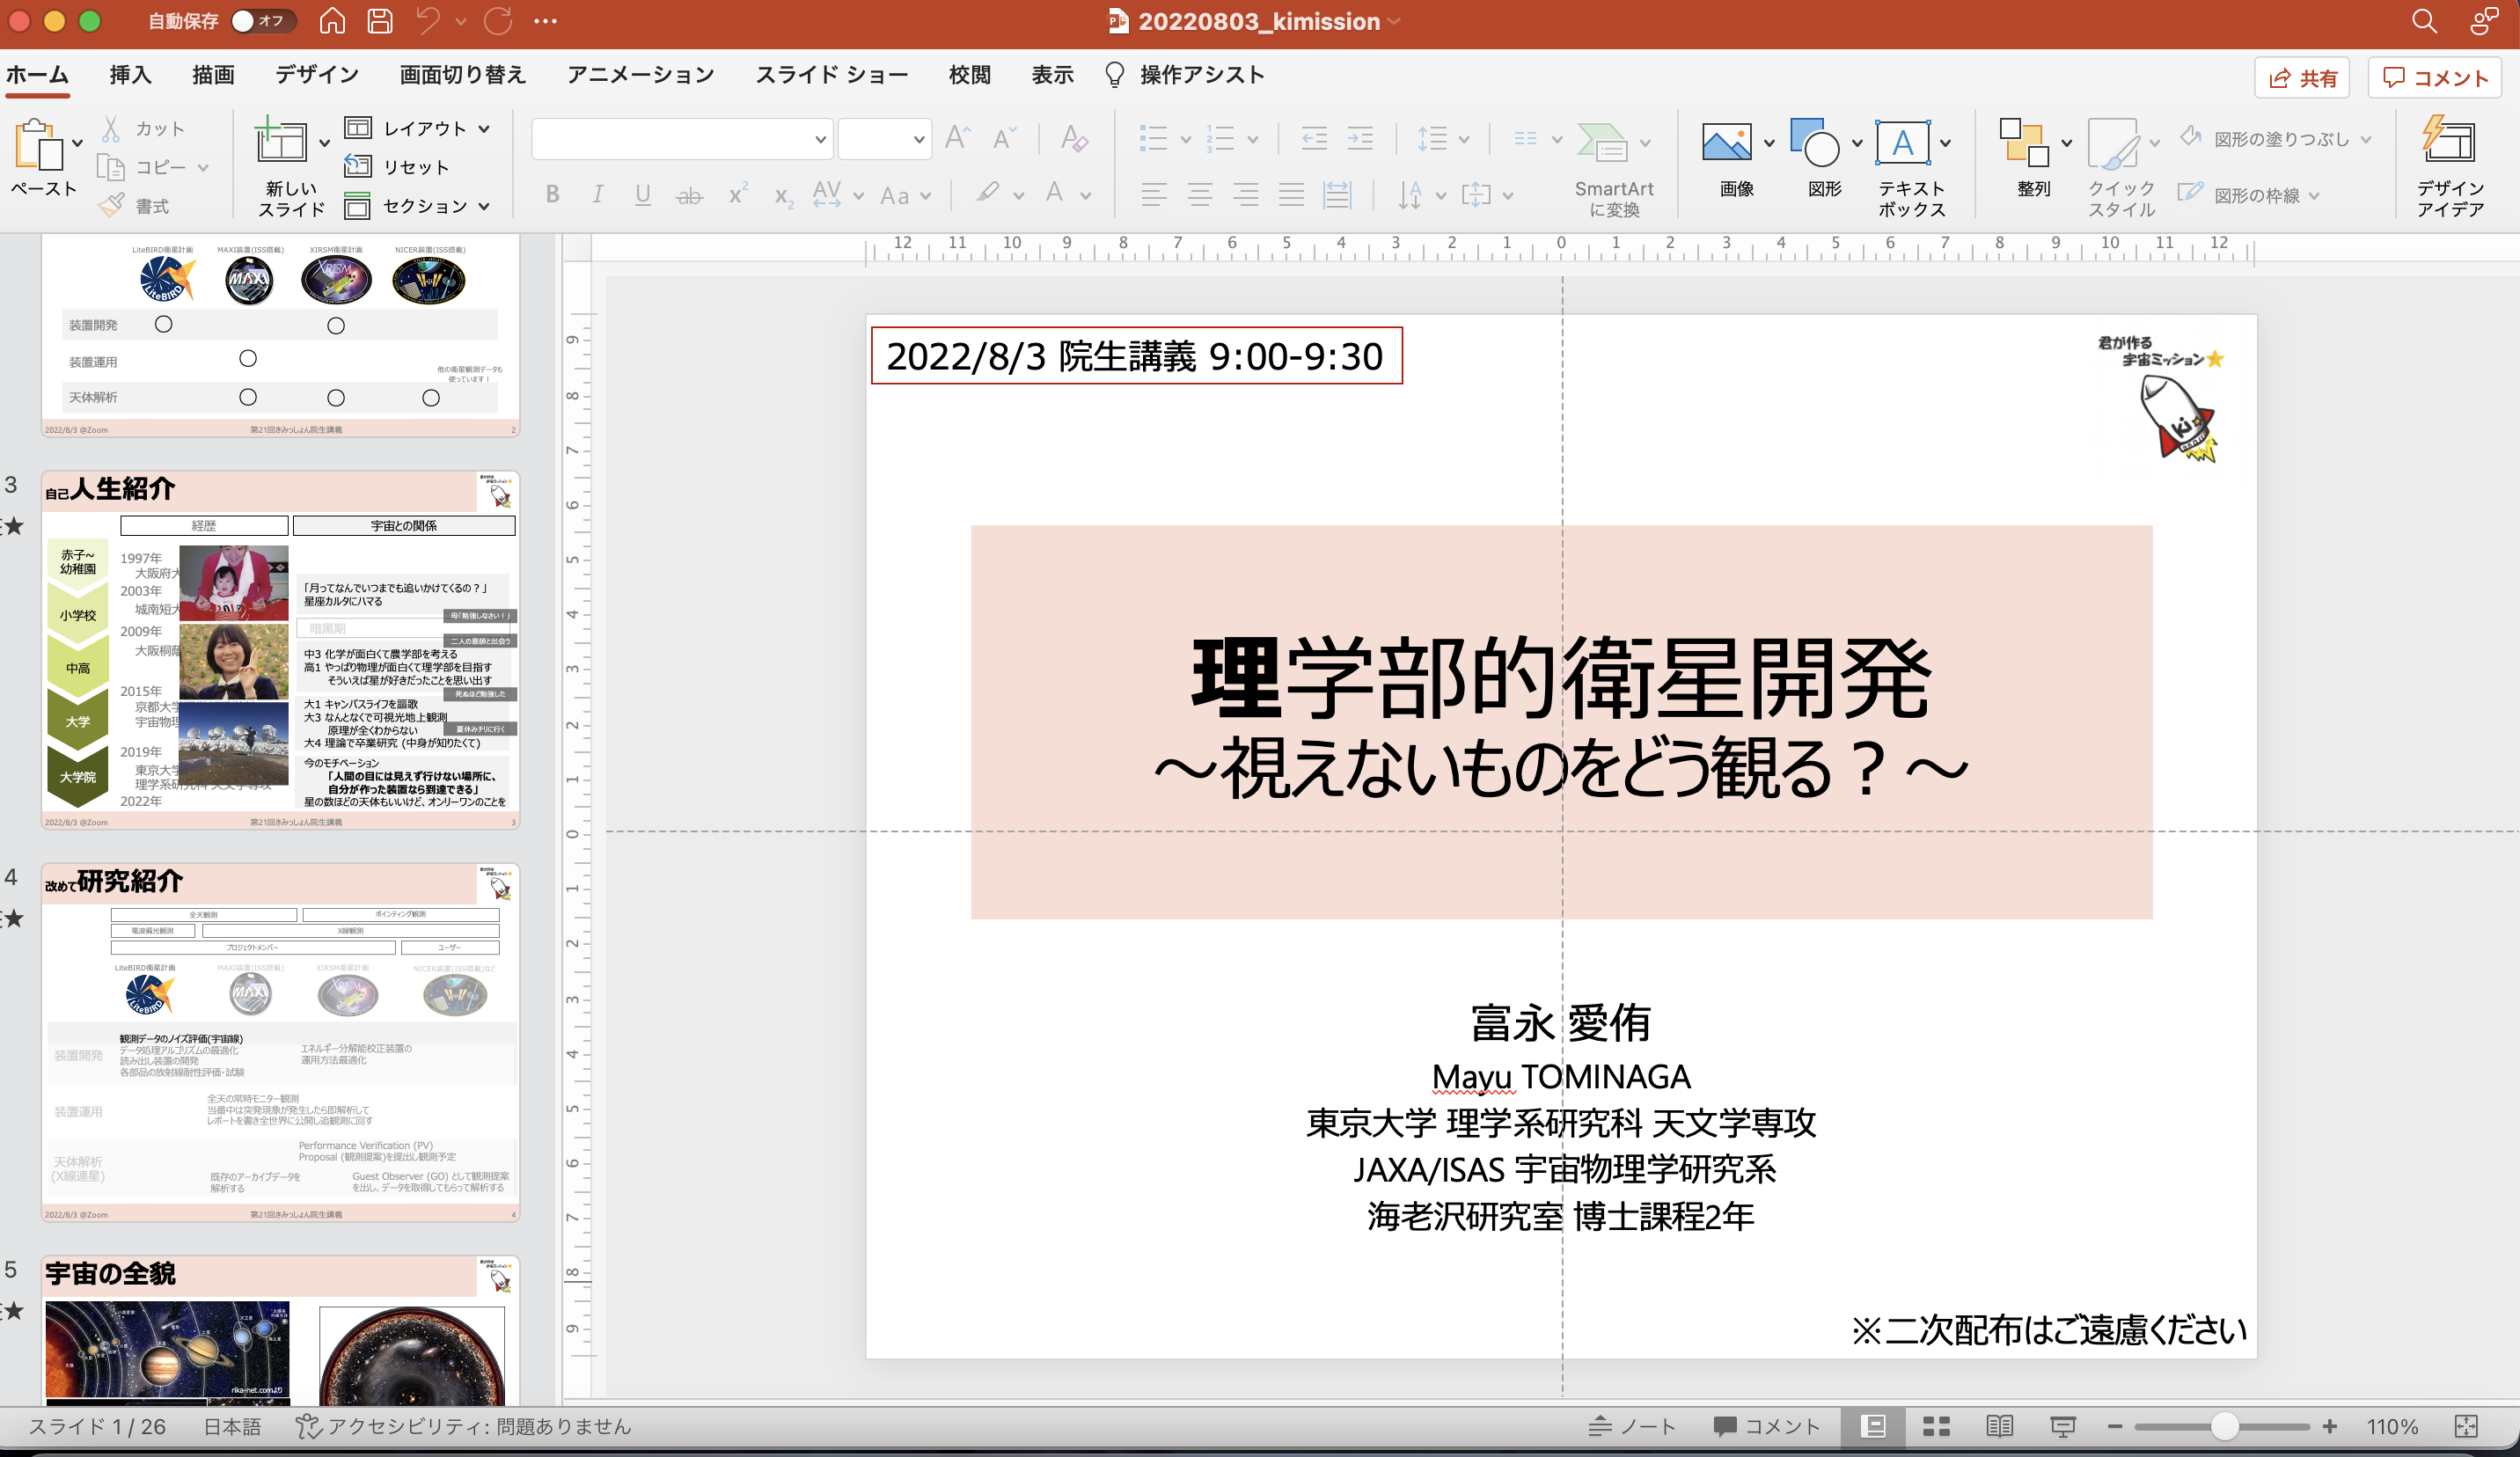Open the search magnifier in title bar
Screen dimensions: 2520x1457
coord(2424,21)
